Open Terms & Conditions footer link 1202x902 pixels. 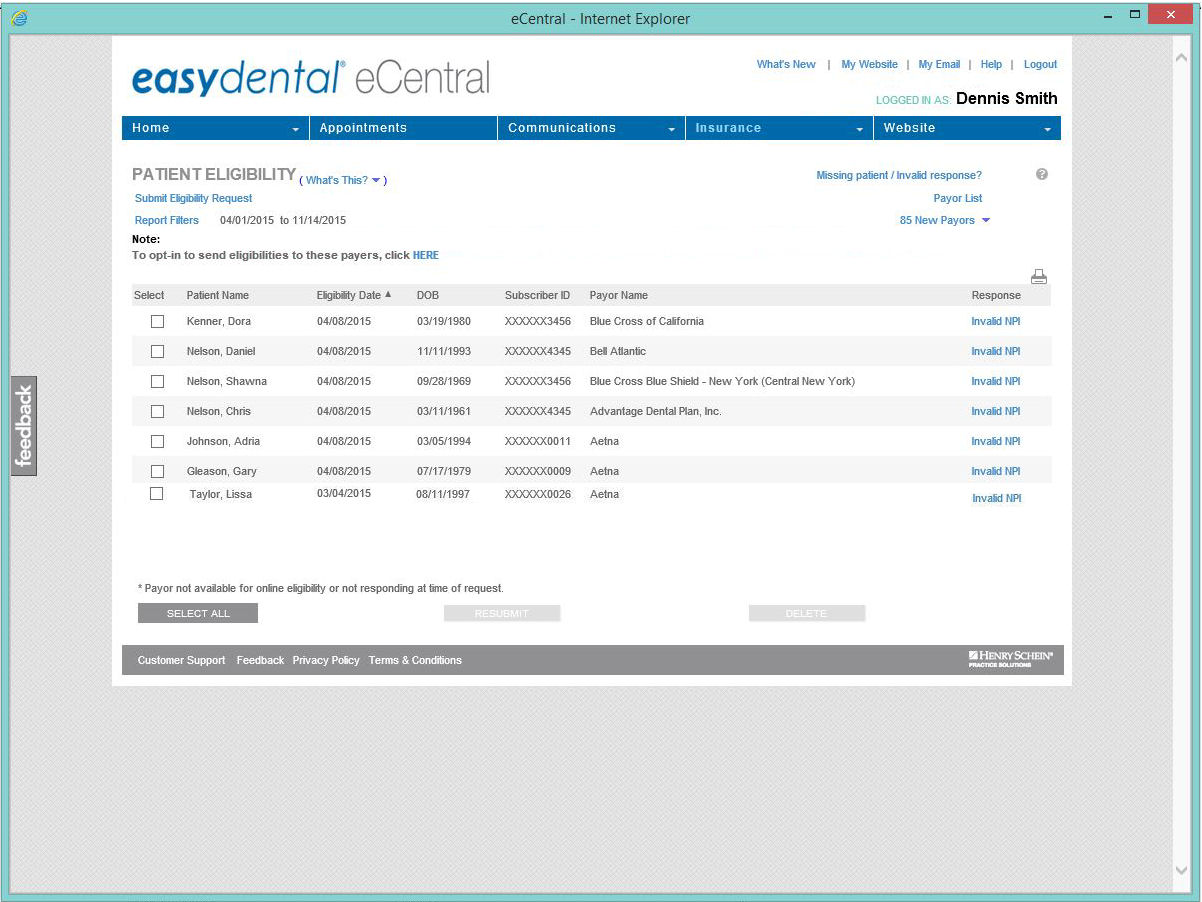pyautogui.click(x=415, y=660)
